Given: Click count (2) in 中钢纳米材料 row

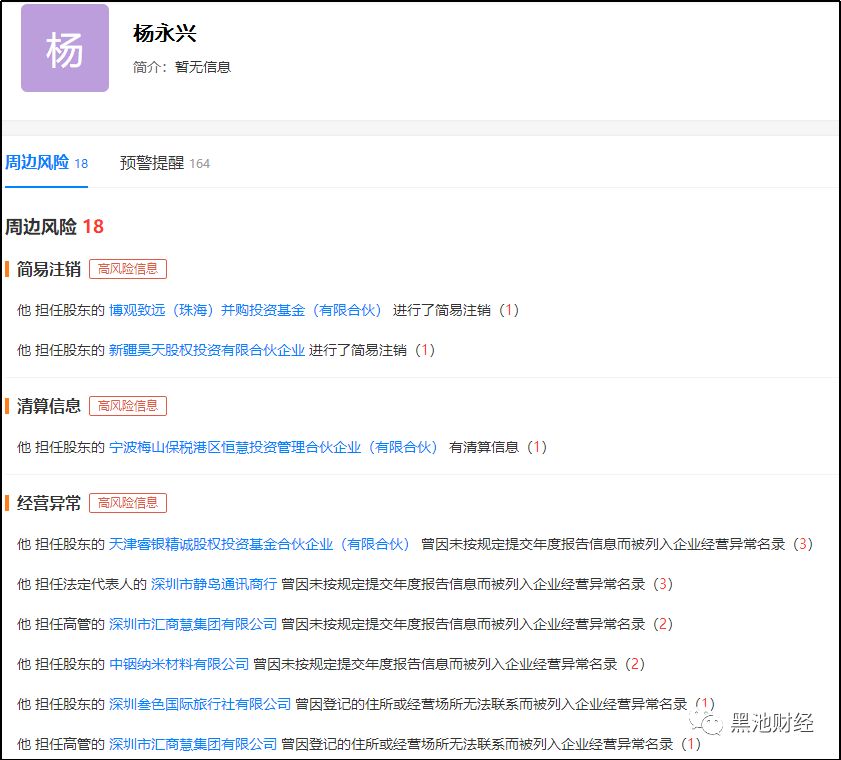Looking at the screenshot, I should click(635, 664).
